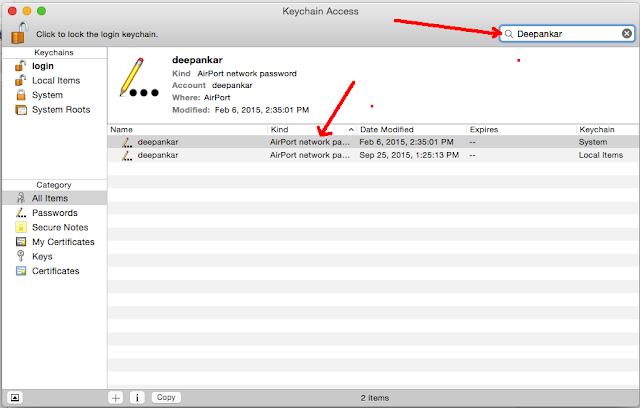The height and width of the screenshot is (408, 640).
Task: Clear the search field with the X button
Action: 627,33
